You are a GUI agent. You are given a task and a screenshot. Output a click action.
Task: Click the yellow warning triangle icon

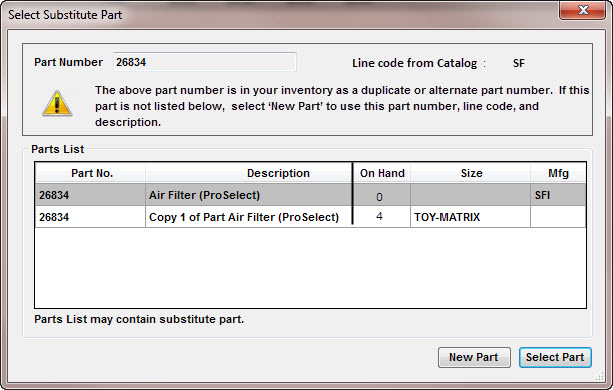(57, 104)
